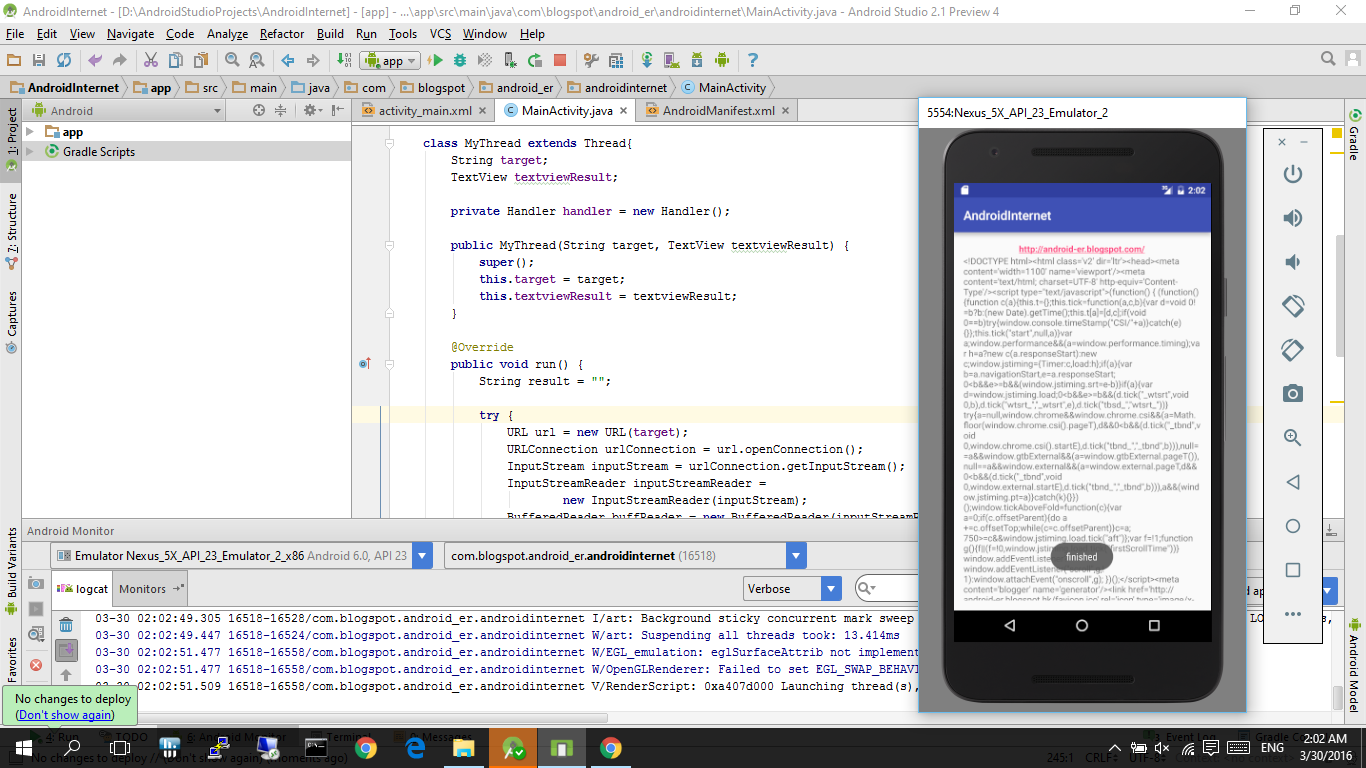Toggle the Build Variants side panel
The image size is (1366, 768).
point(11,562)
